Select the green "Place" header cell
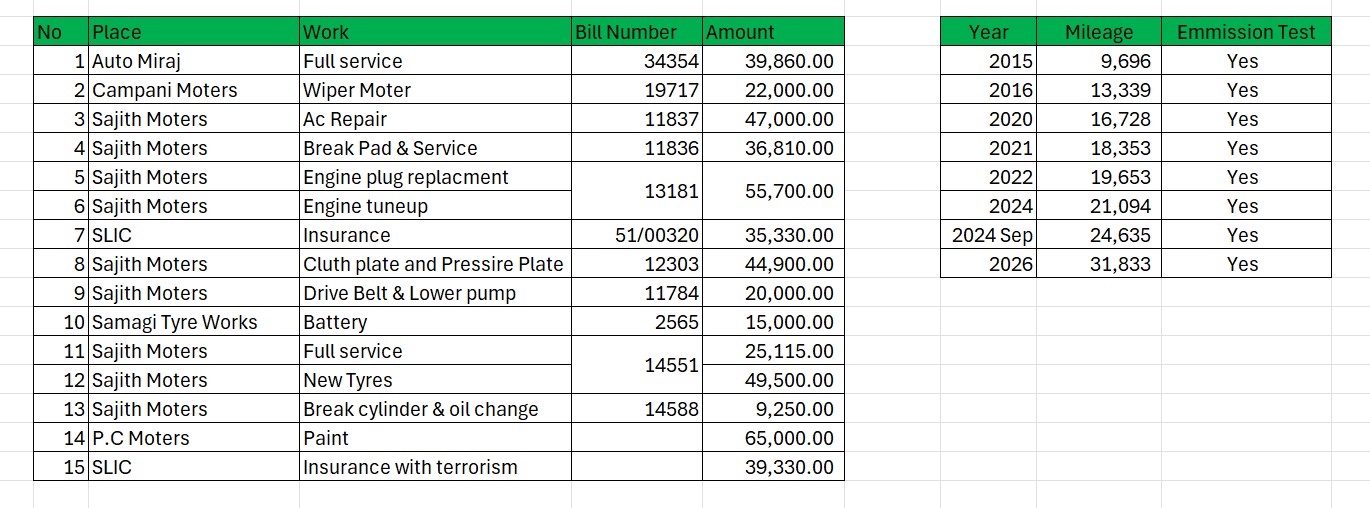The height and width of the screenshot is (508, 1370). tap(194, 32)
